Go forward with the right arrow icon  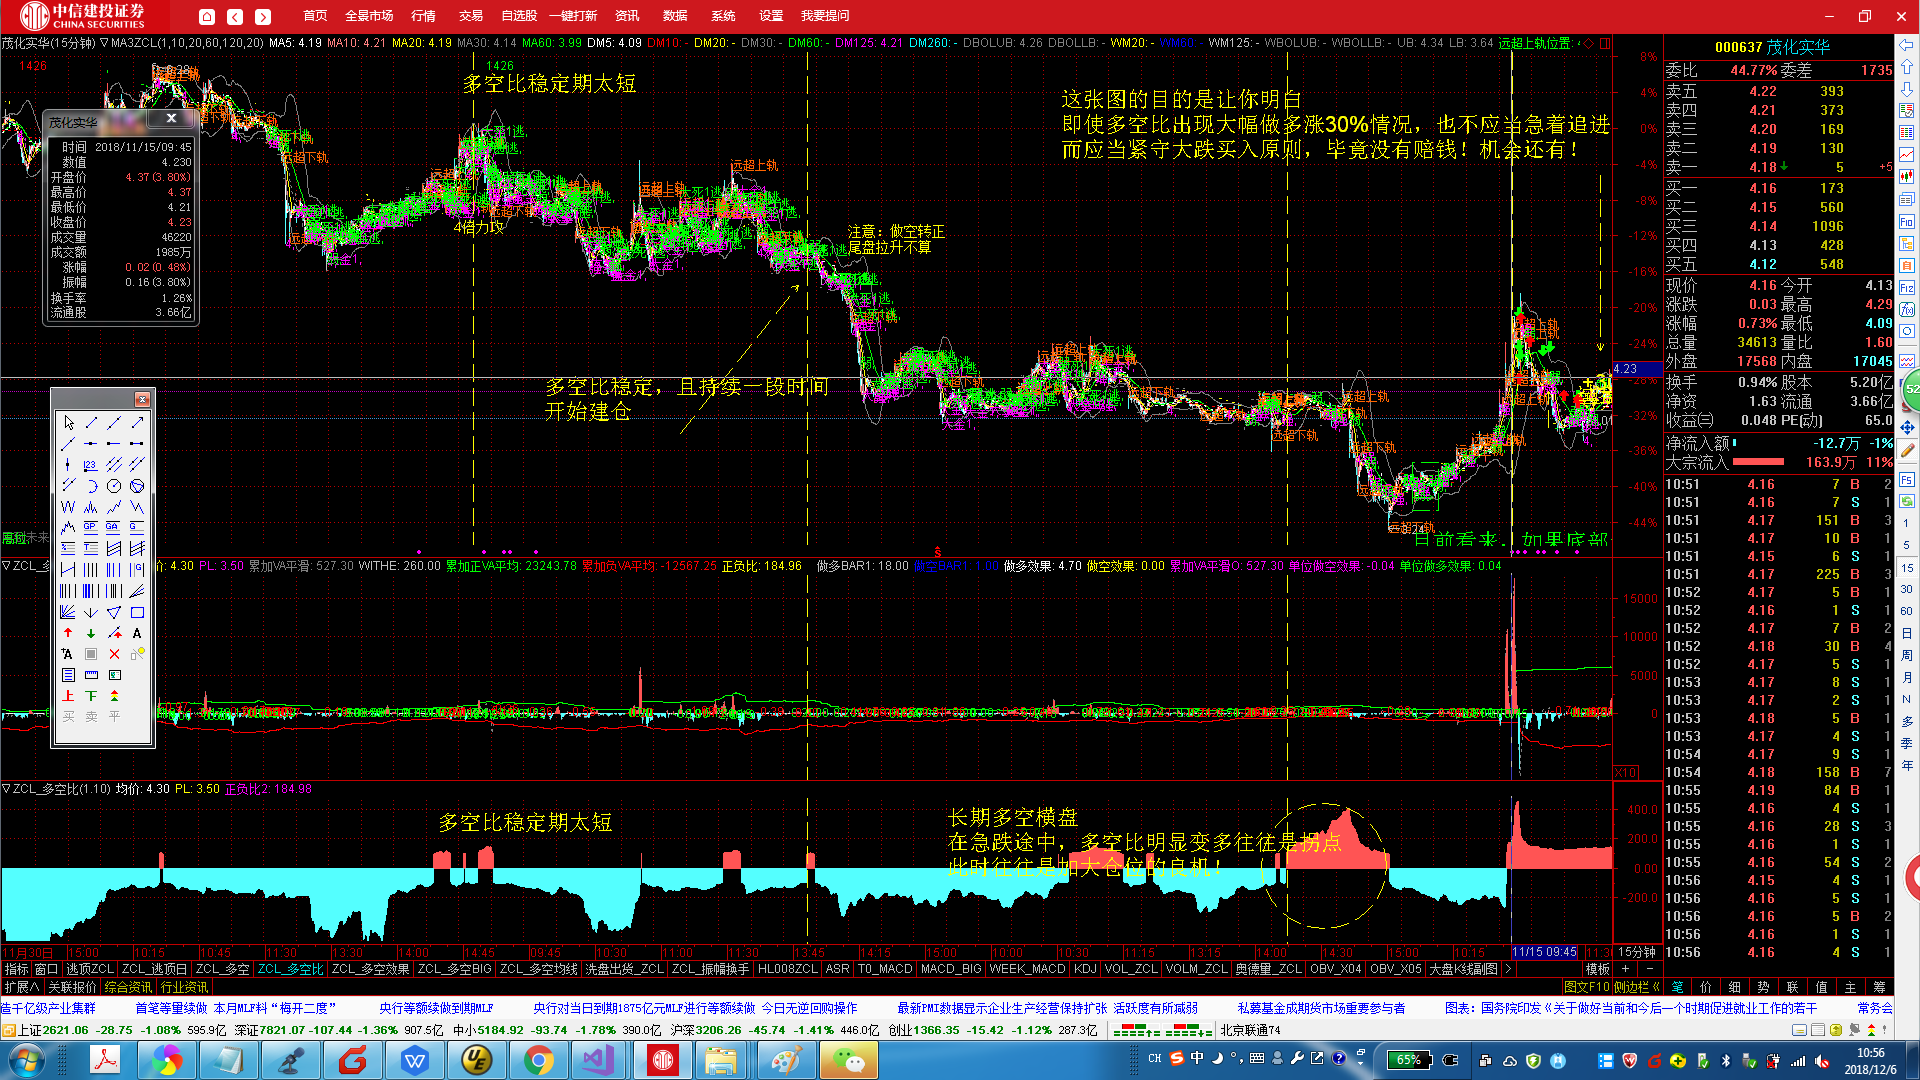click(x=263, y=16)
